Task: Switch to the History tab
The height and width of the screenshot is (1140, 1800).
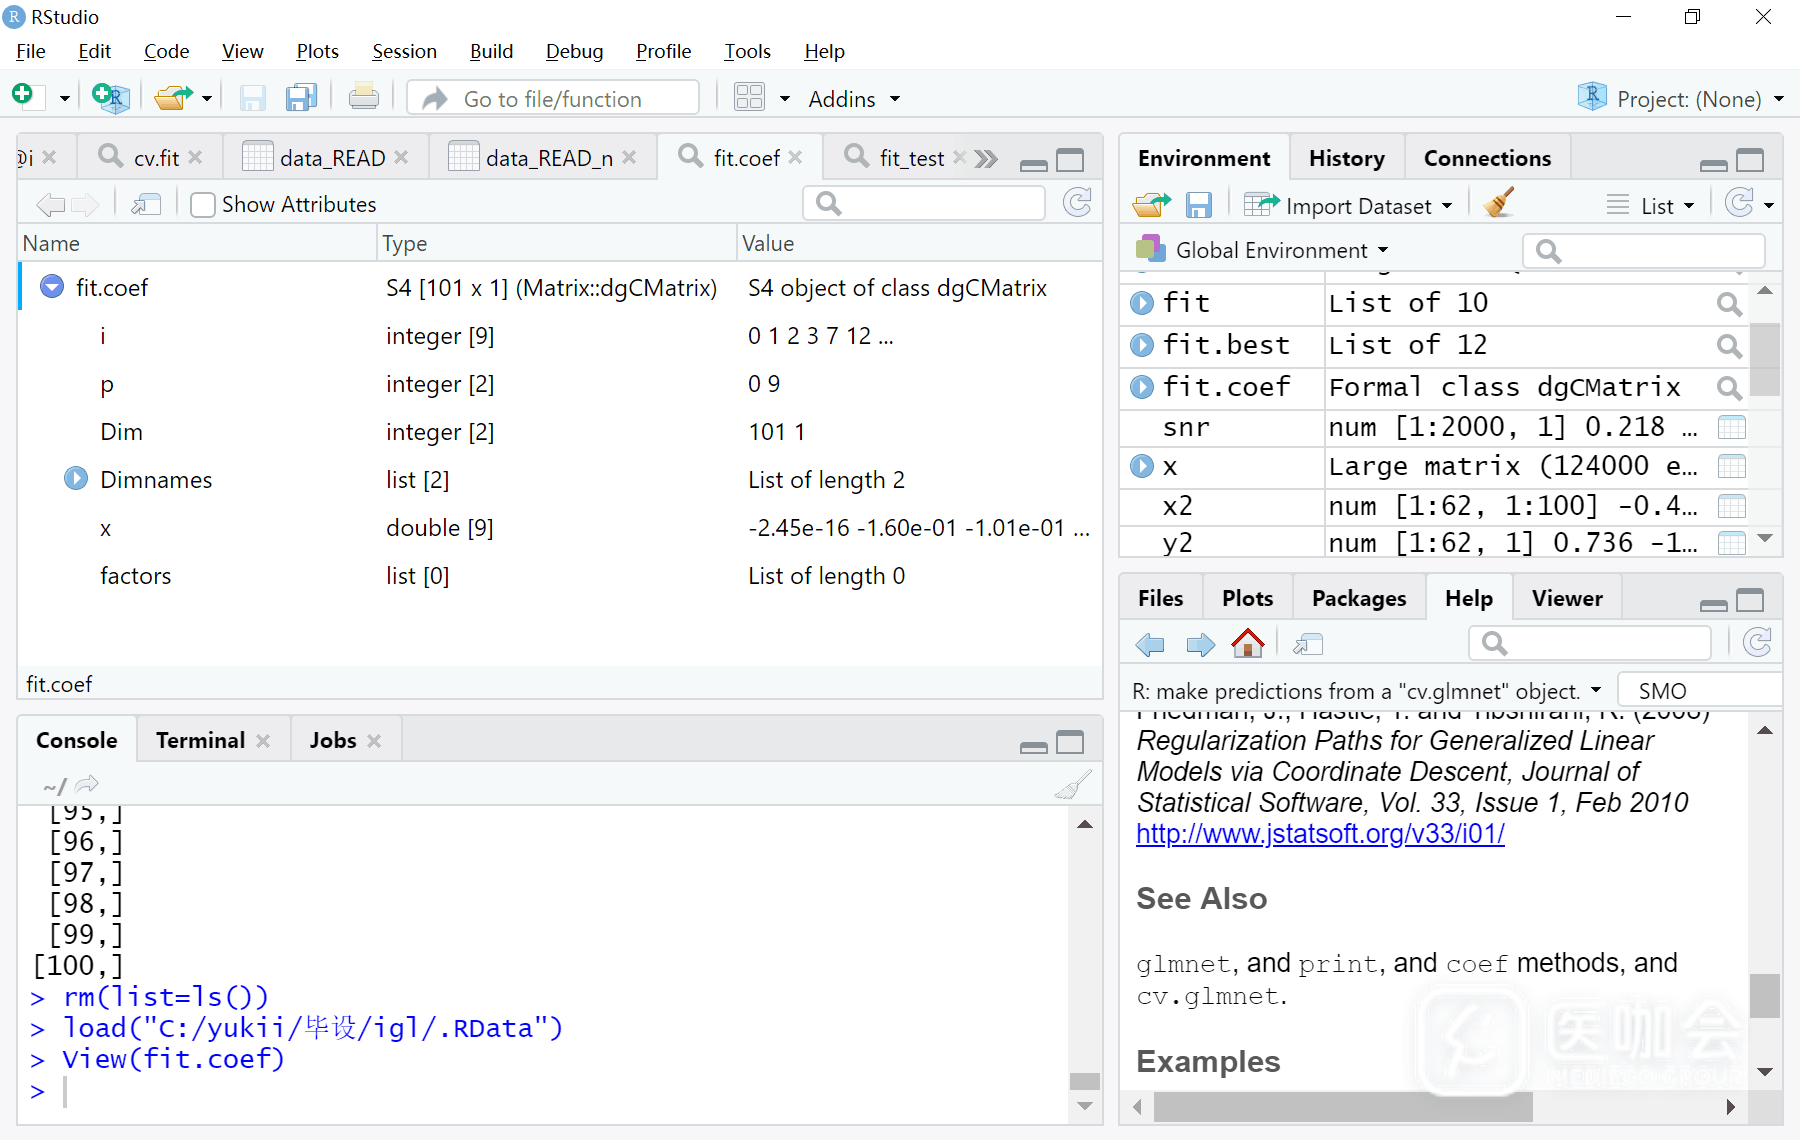Action: [x=1346, y=158]
